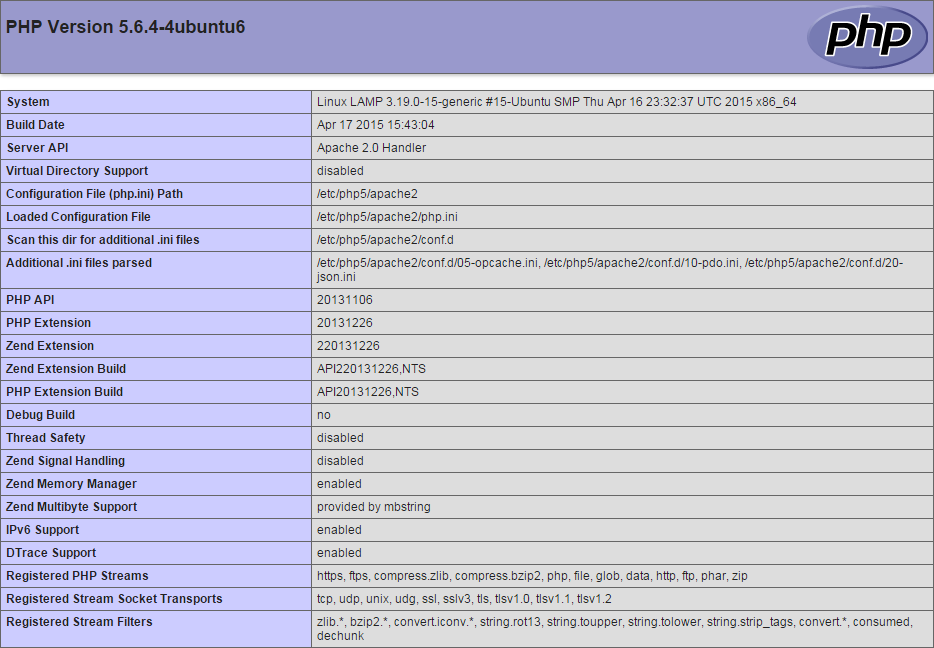Click the "Registered Stream Socket Transports" label

114,599
